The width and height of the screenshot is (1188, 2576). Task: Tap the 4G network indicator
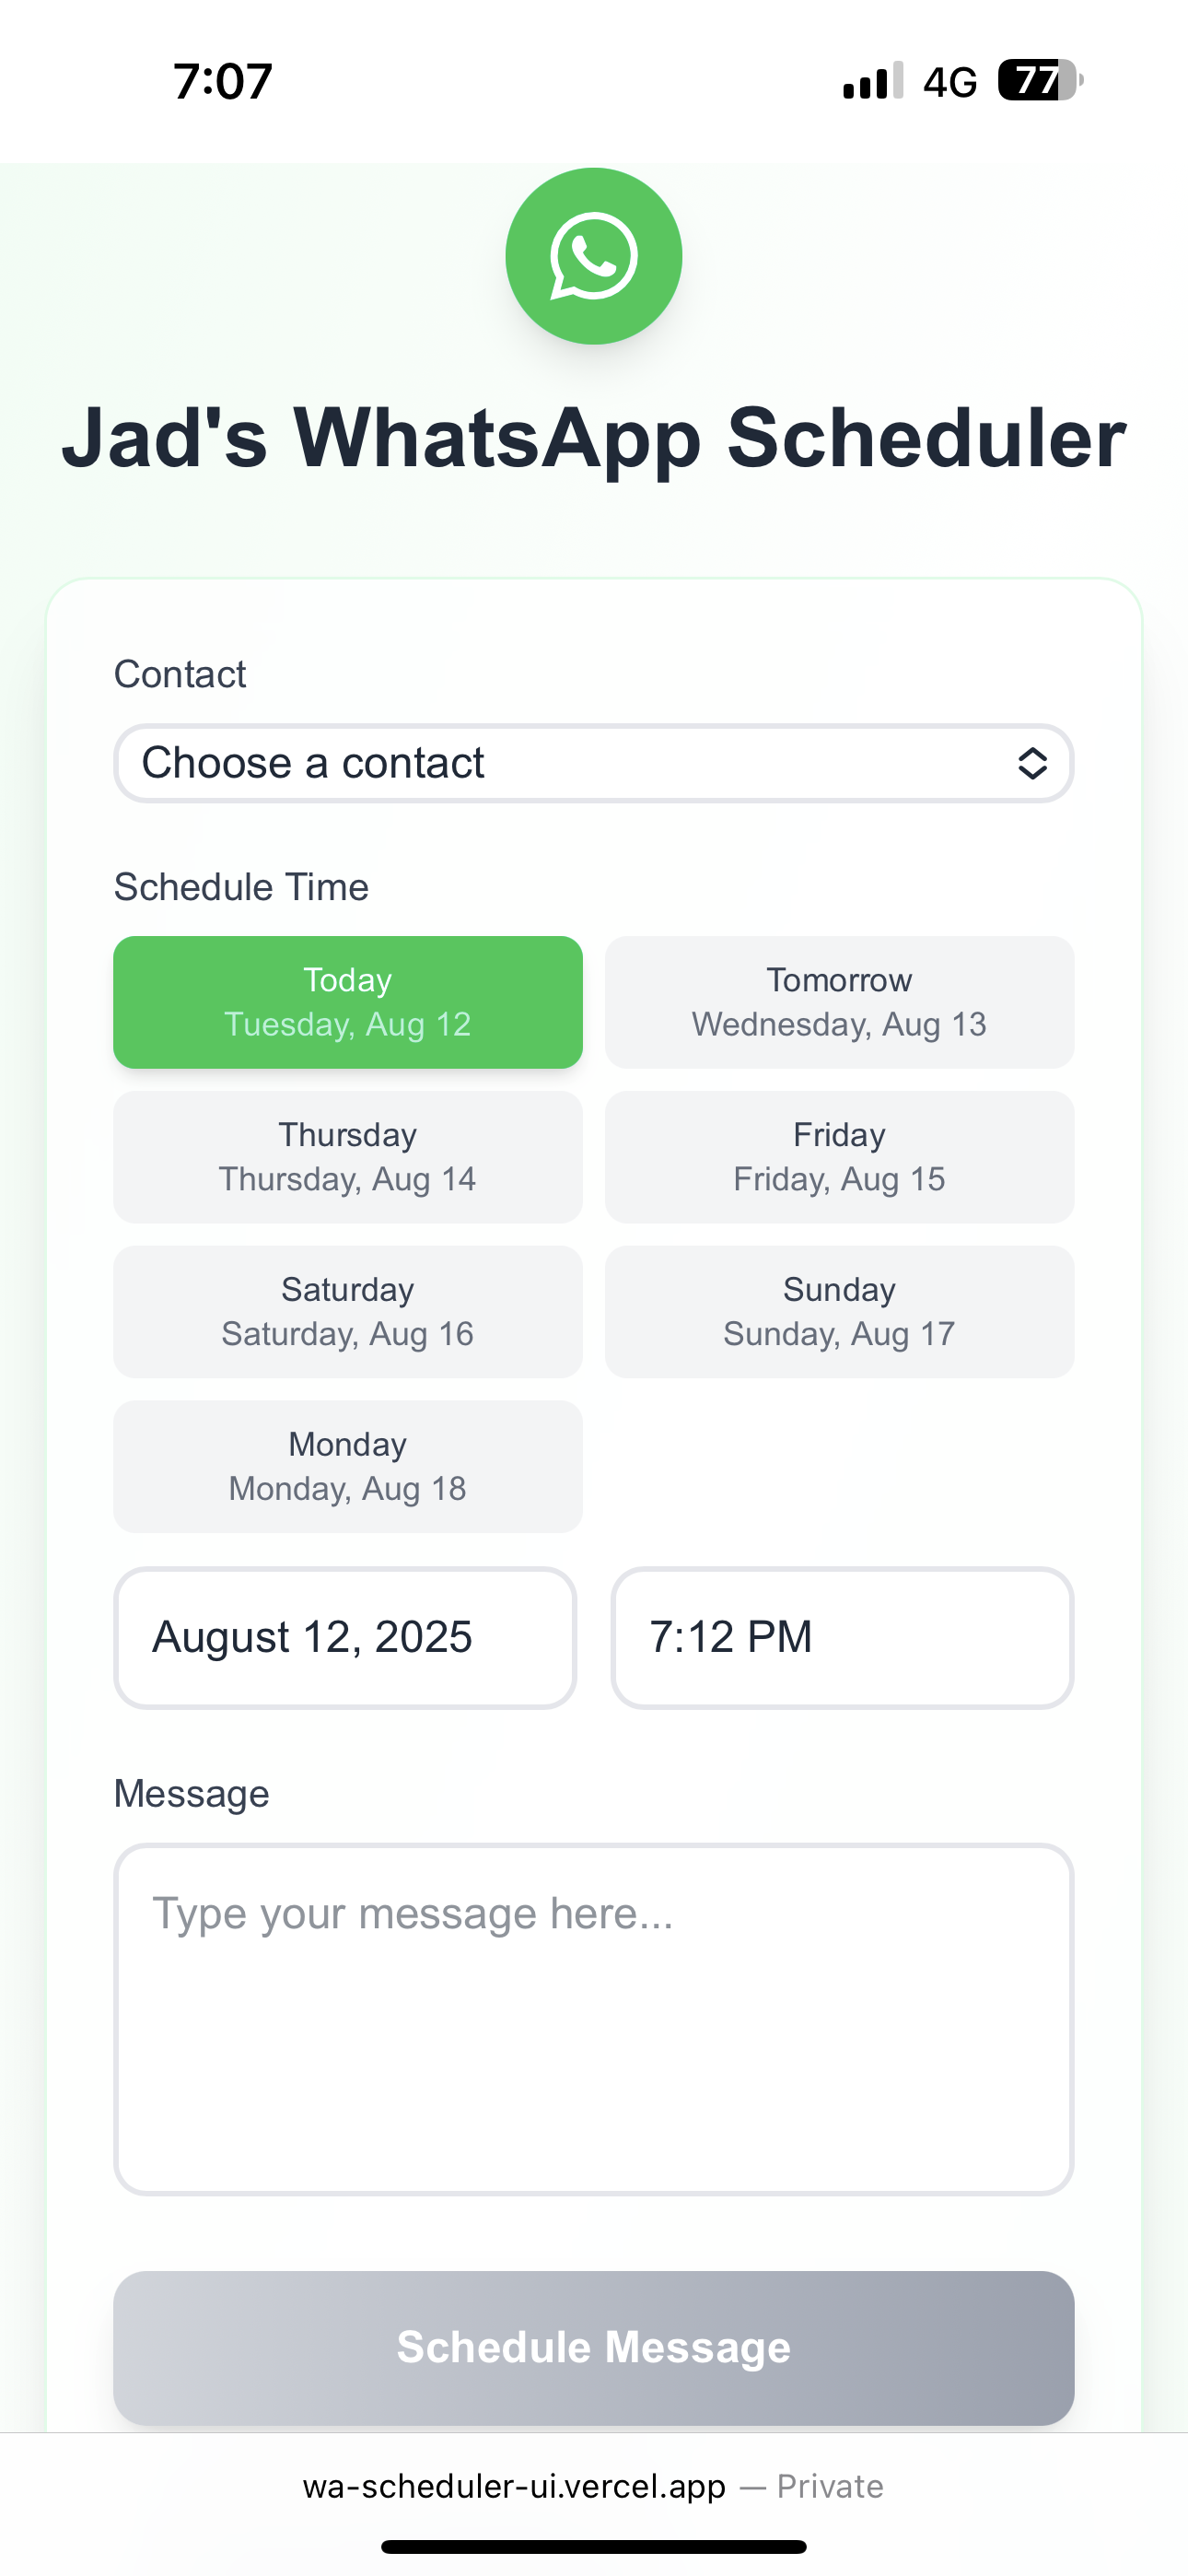(x=949, y=82)
